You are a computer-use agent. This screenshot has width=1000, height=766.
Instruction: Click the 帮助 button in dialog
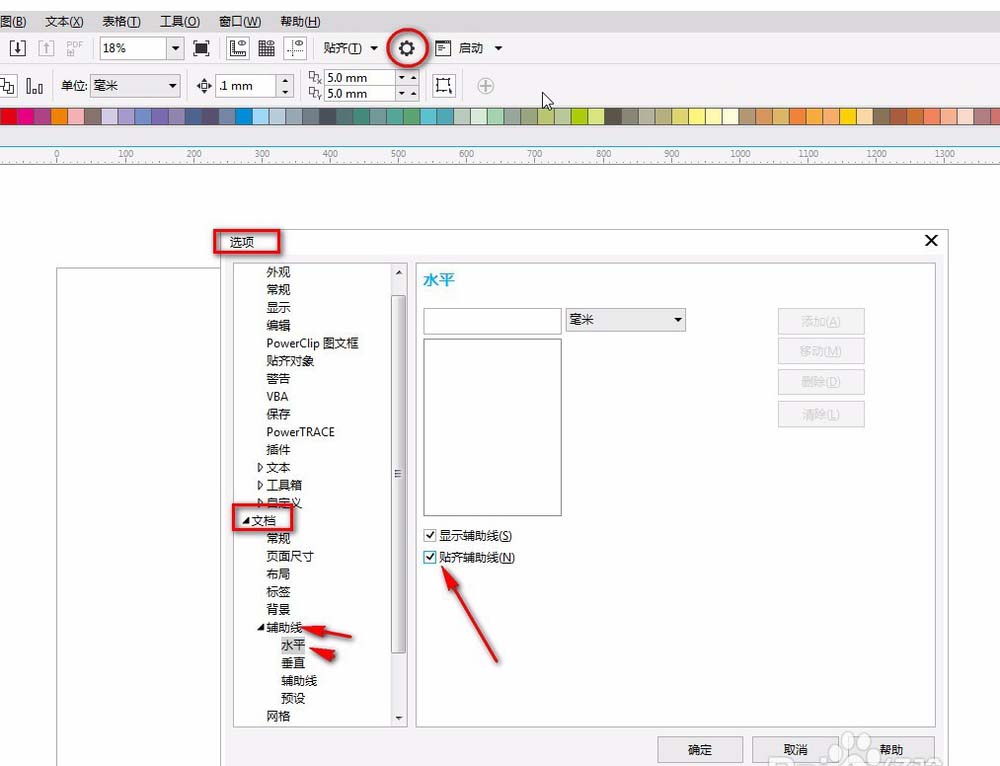pos(891,749)
